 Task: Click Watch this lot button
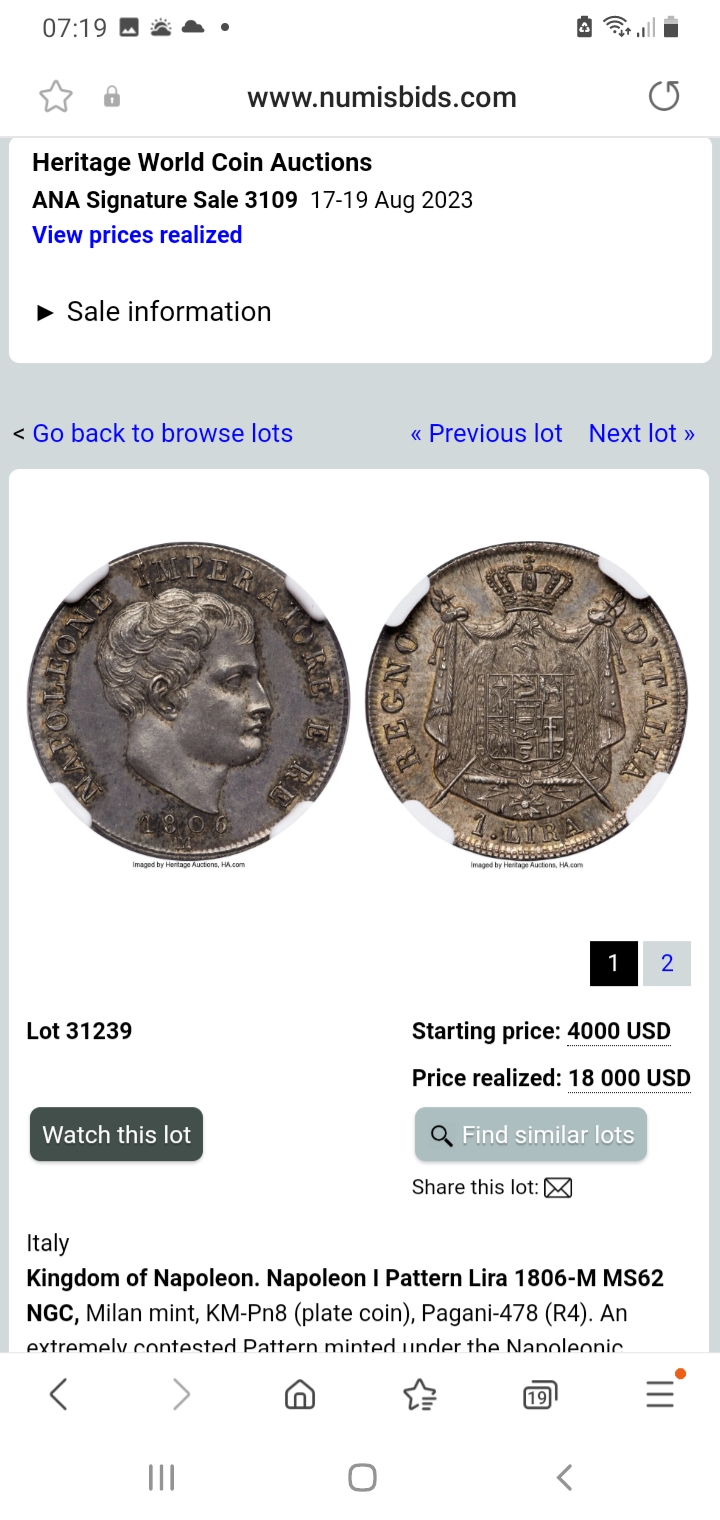tap(116, 1134)
